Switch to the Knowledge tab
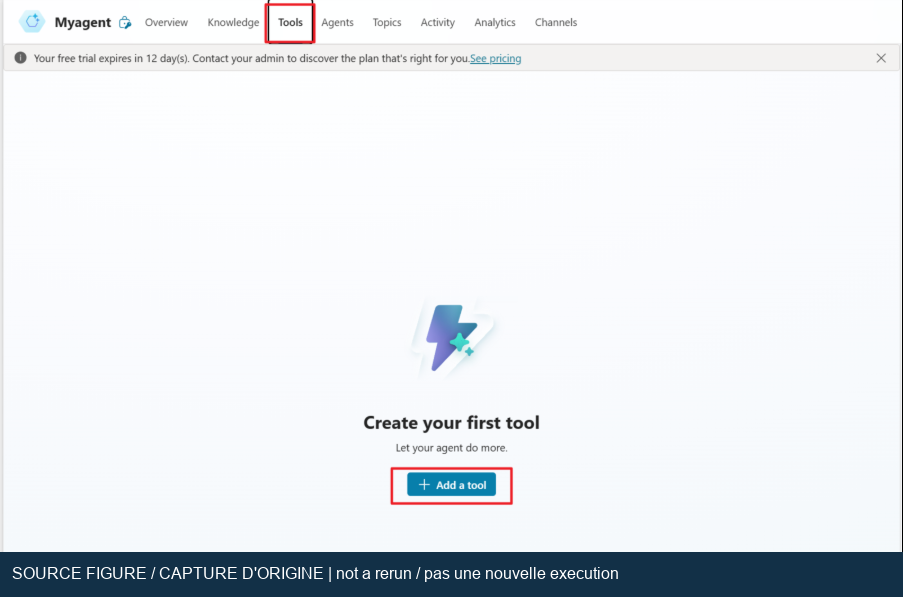 pos(233,22)
